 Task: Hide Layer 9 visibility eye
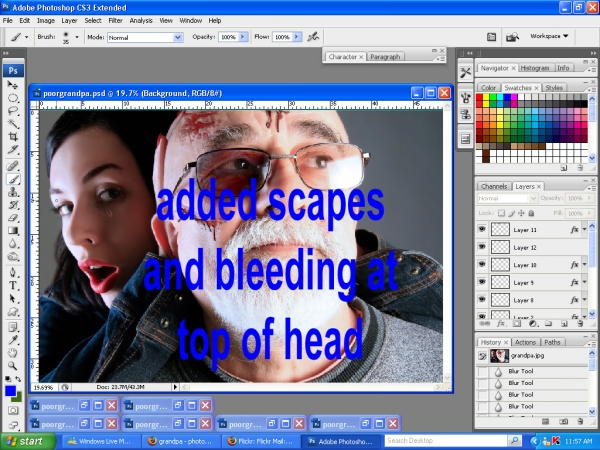tap(482, 282)
